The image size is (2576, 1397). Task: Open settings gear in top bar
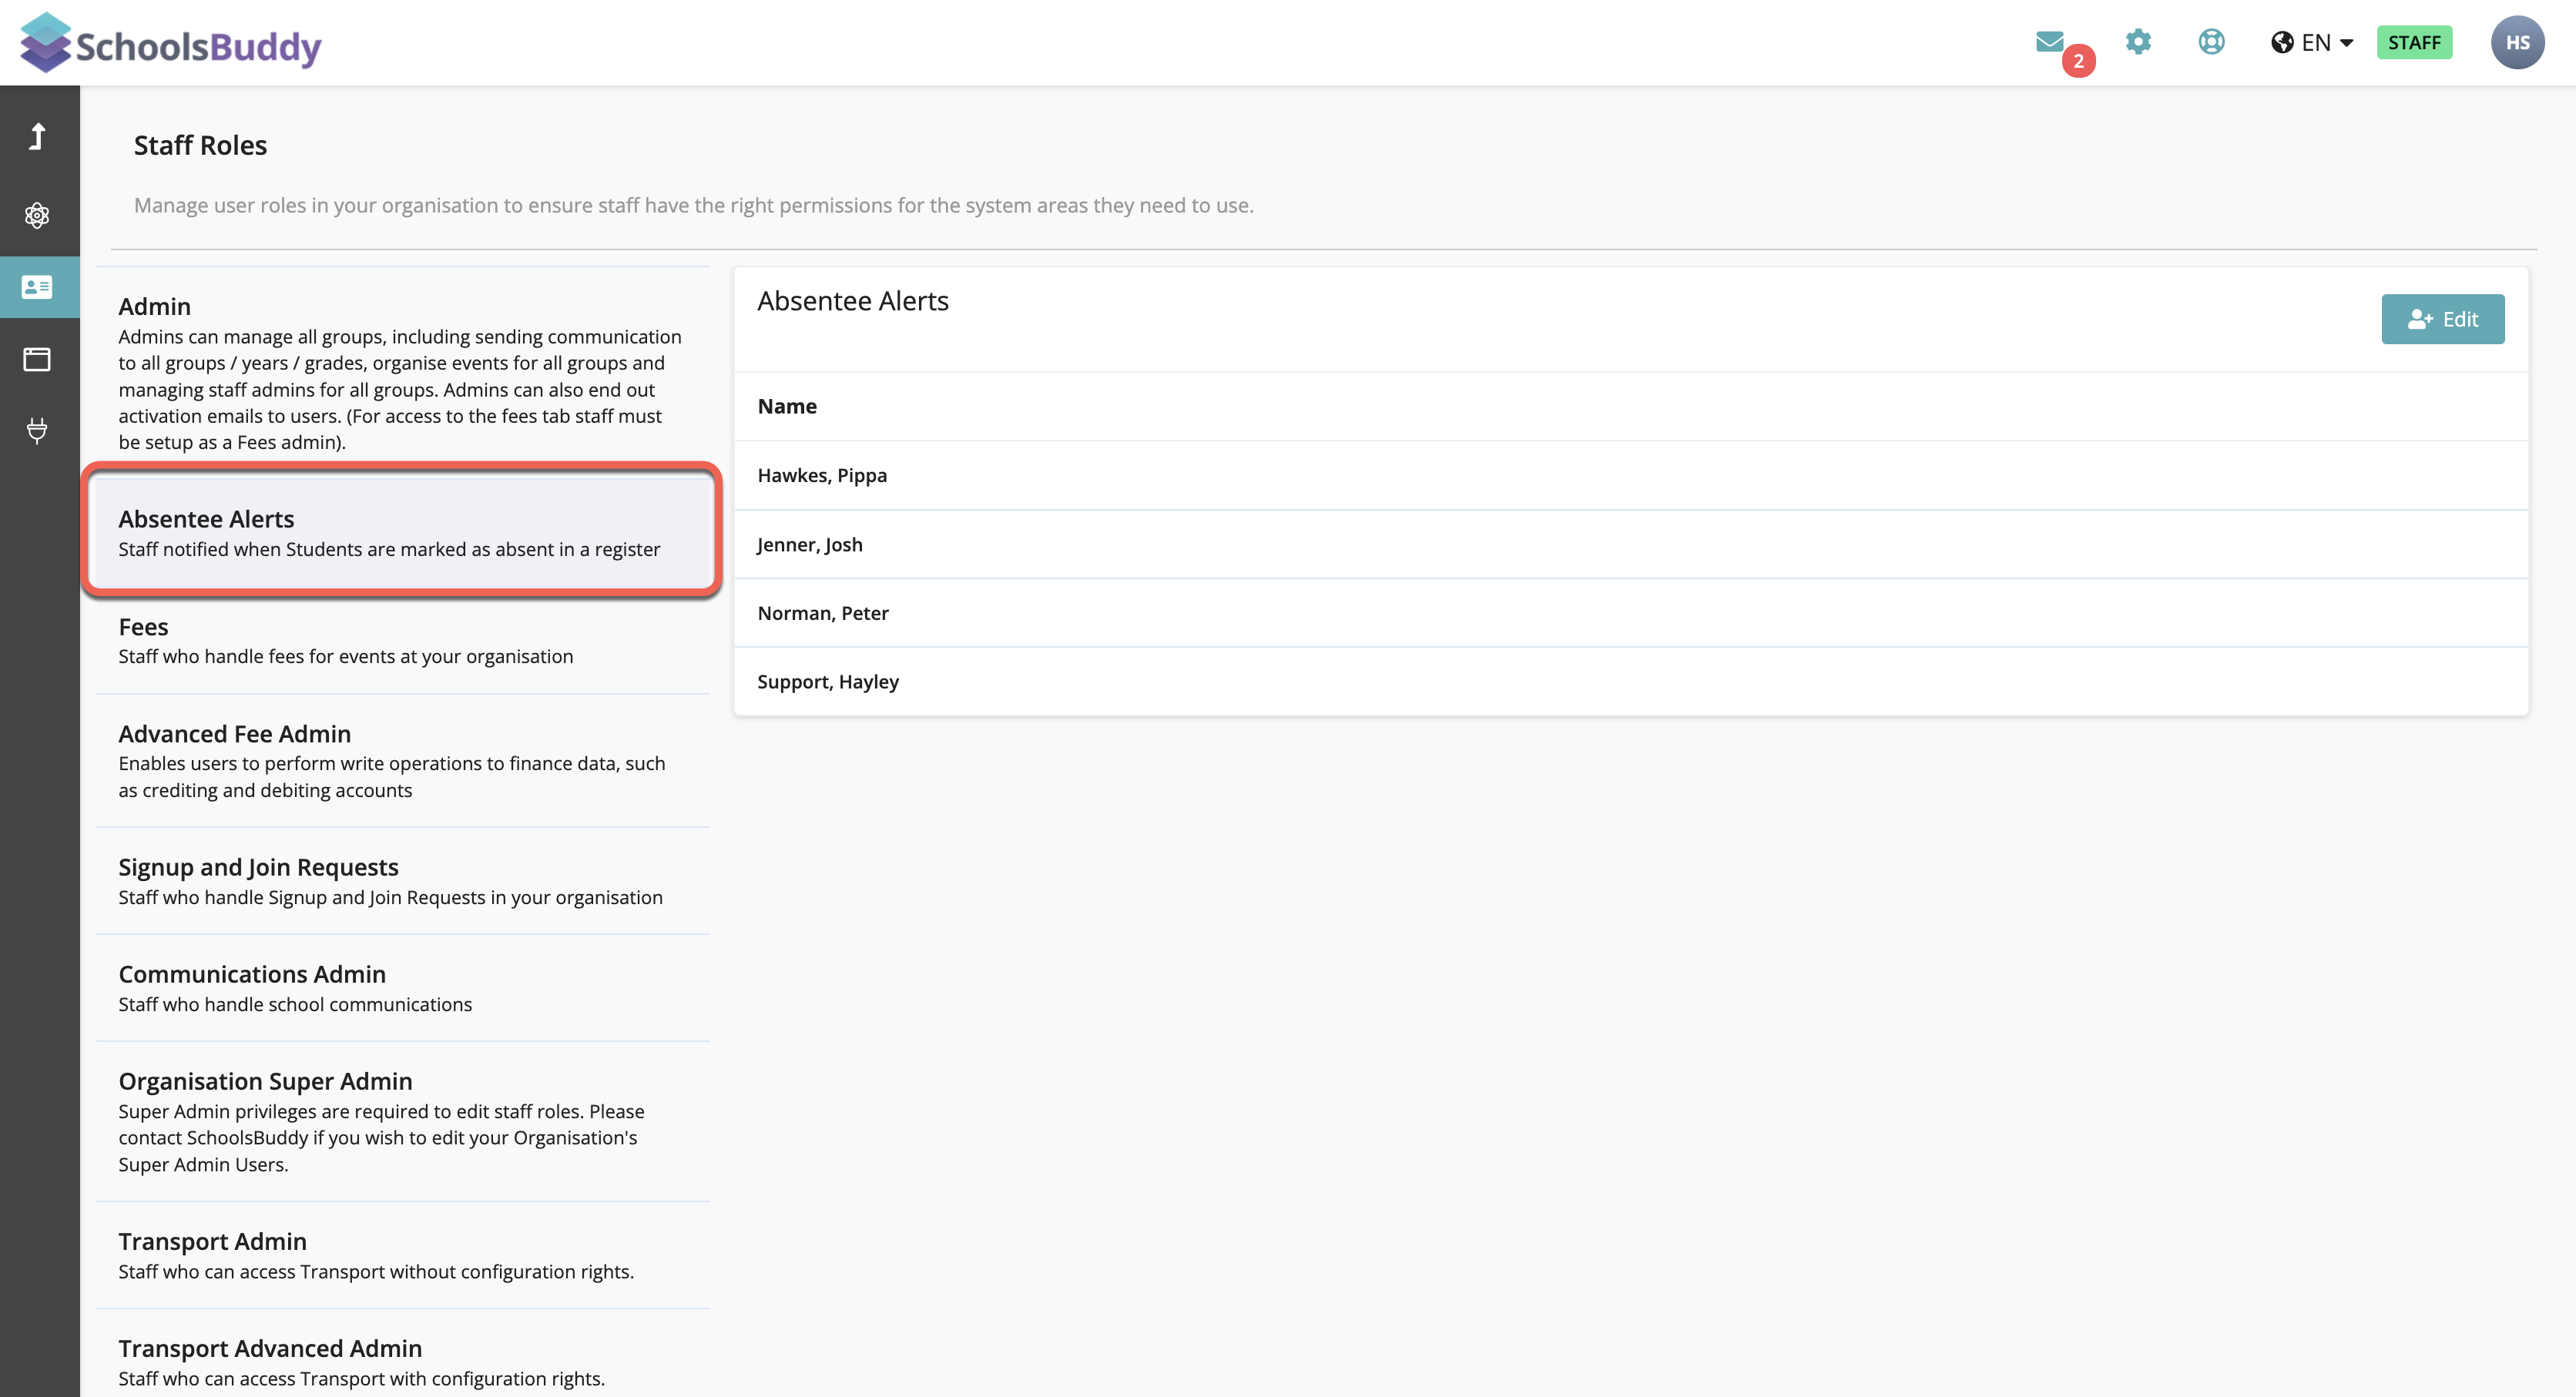point(2138,42)
